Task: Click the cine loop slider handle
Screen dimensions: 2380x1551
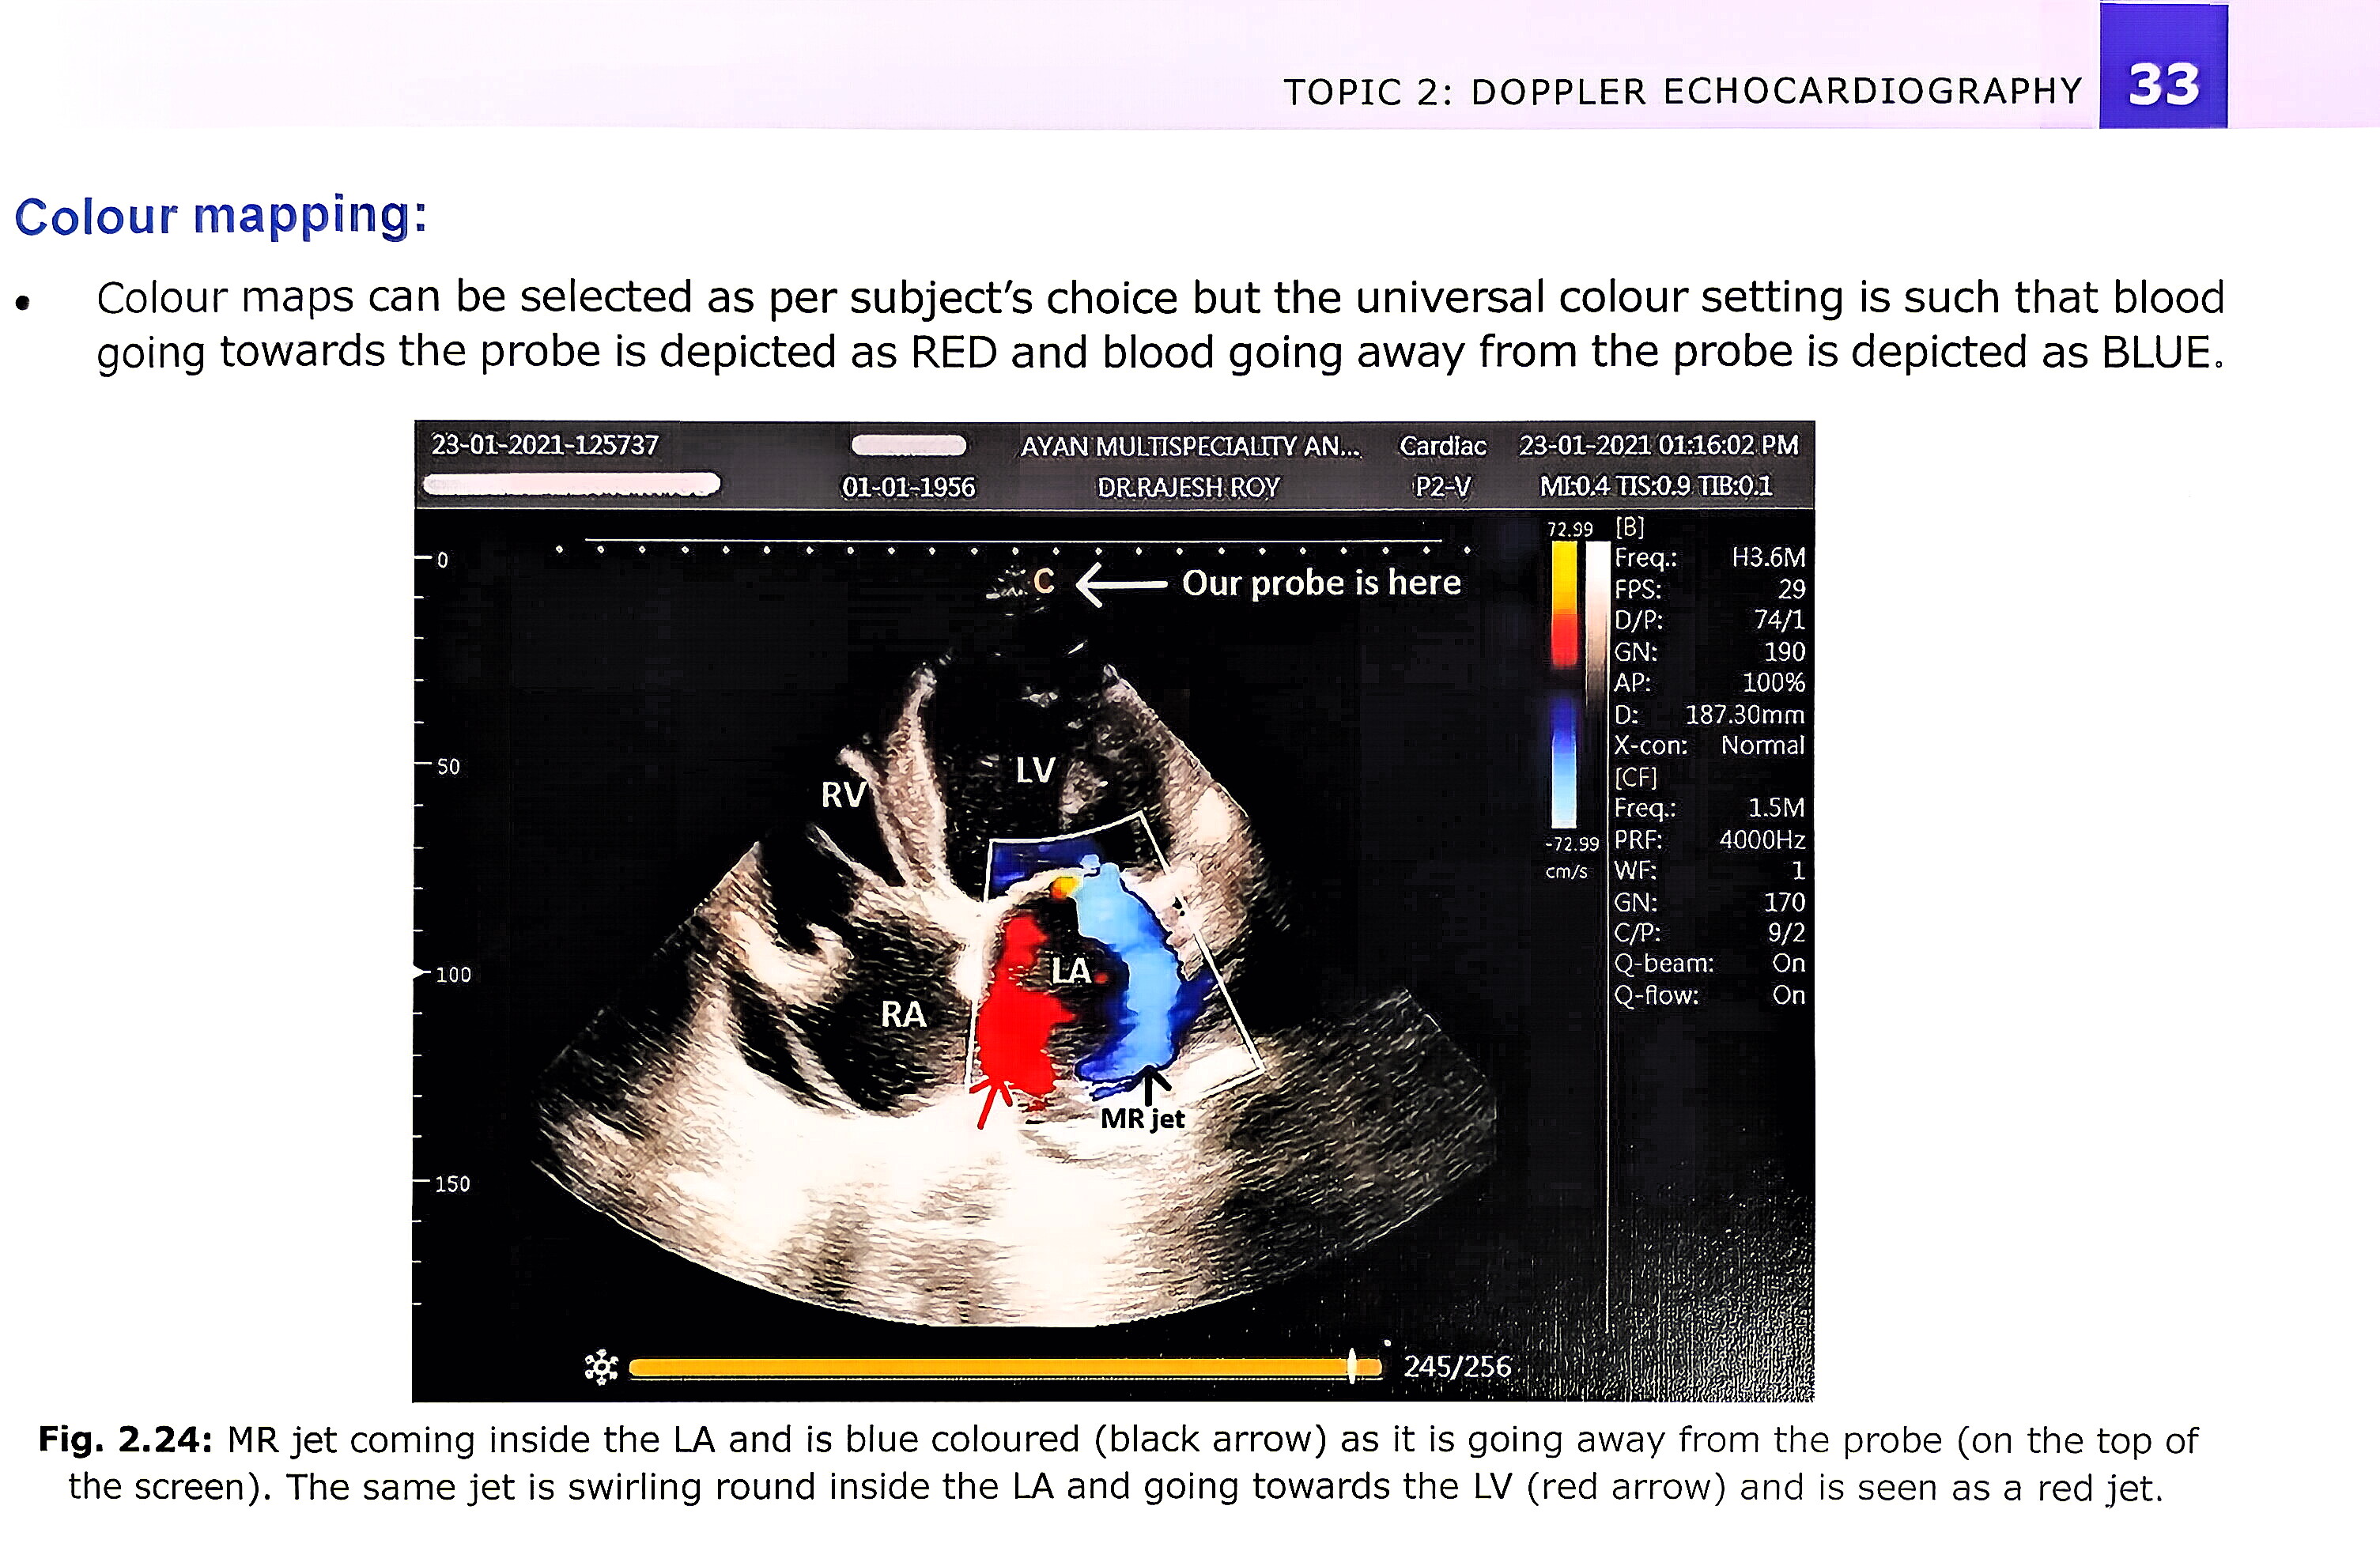Action: [1352, 1366]
